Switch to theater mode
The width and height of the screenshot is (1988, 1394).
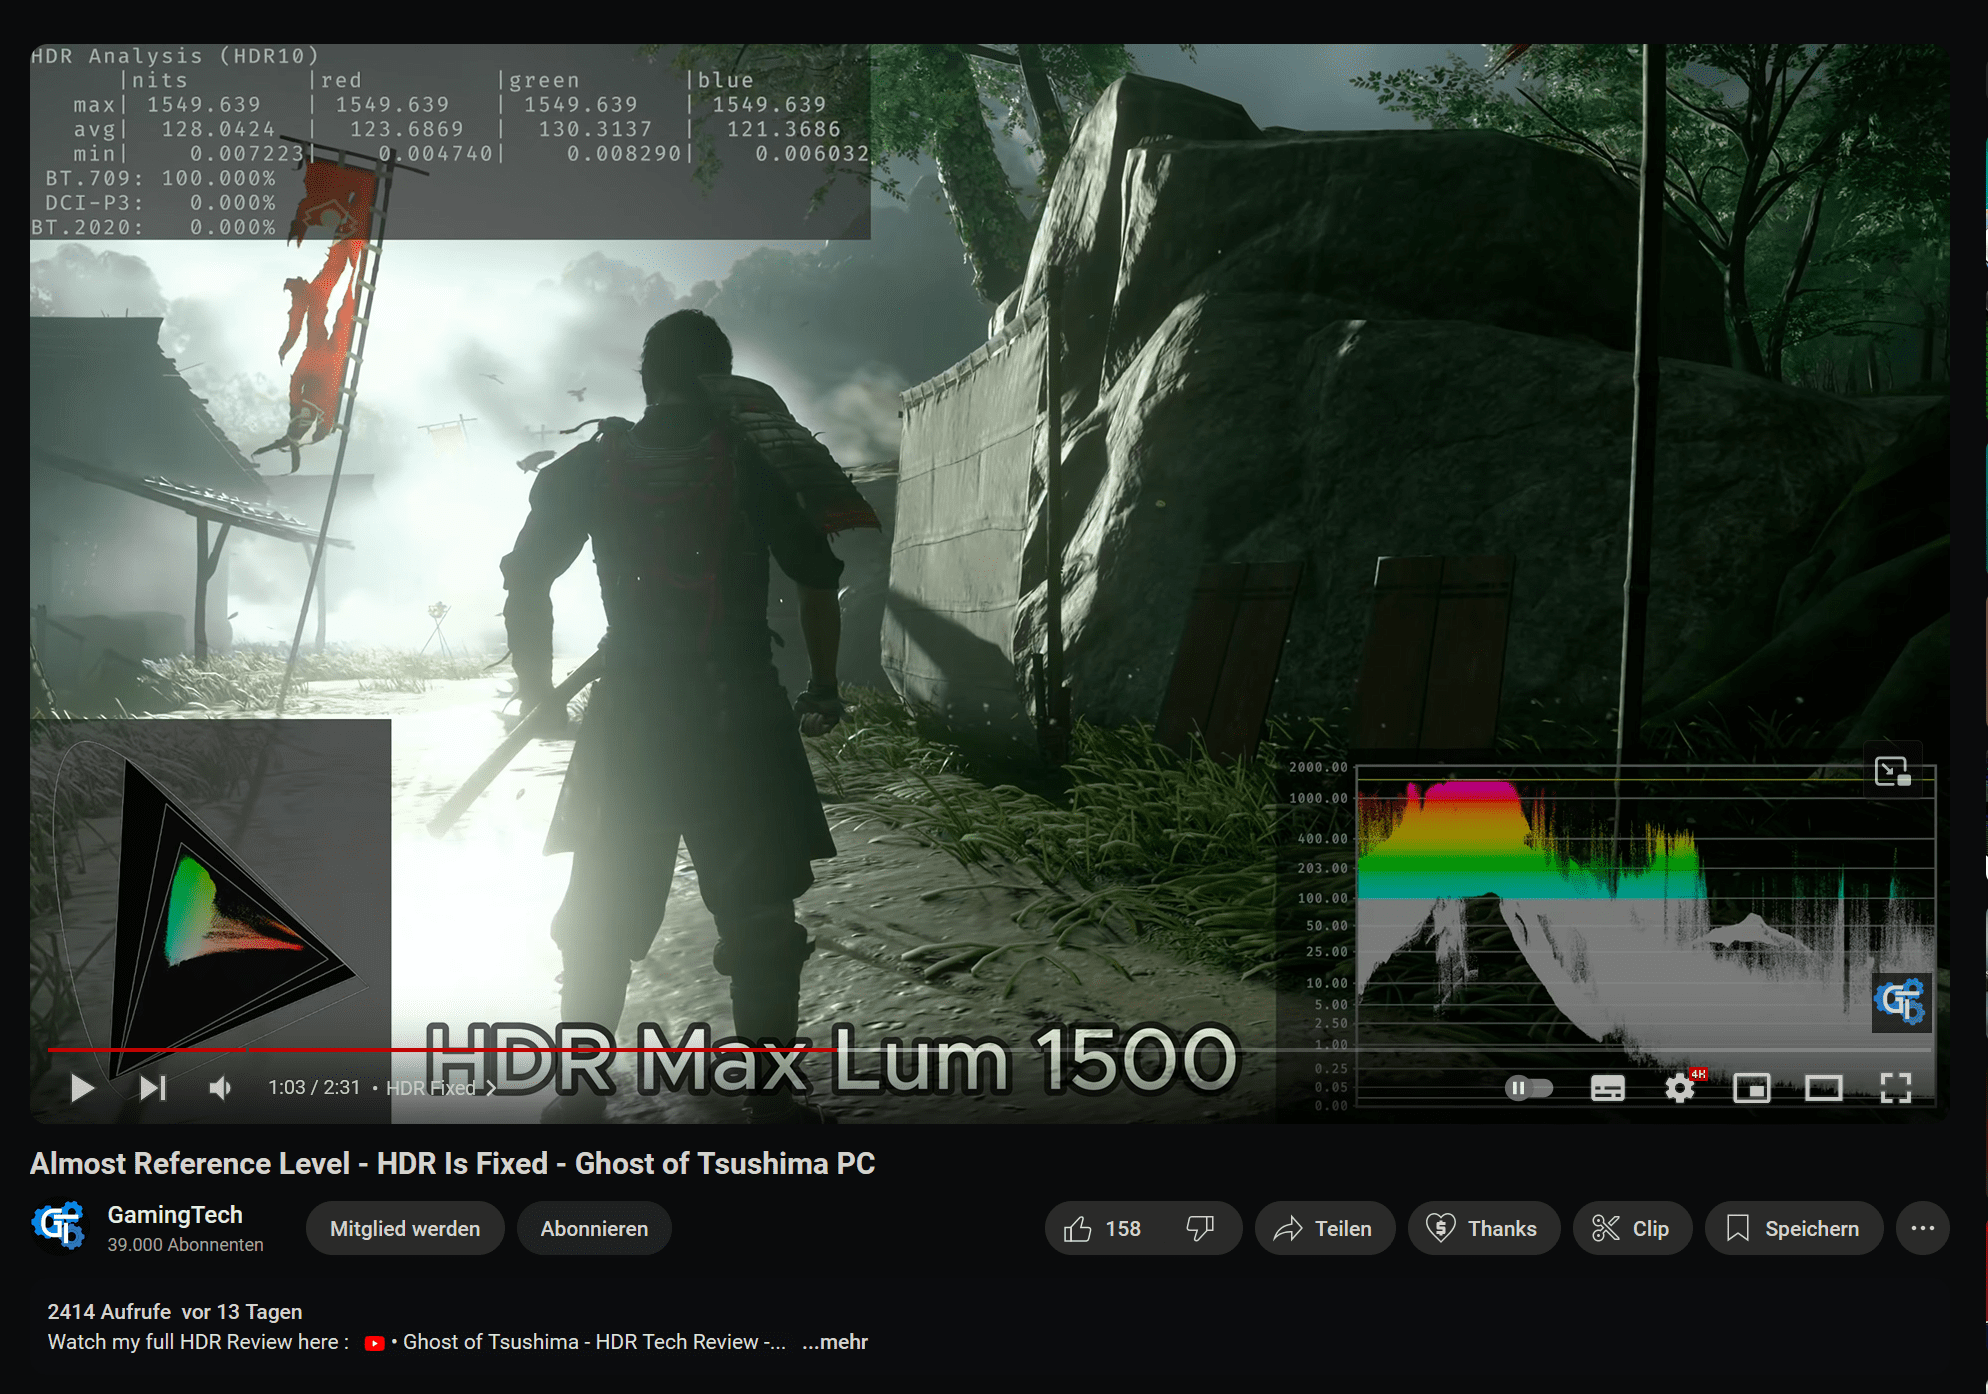(x=1823, y=1088)
